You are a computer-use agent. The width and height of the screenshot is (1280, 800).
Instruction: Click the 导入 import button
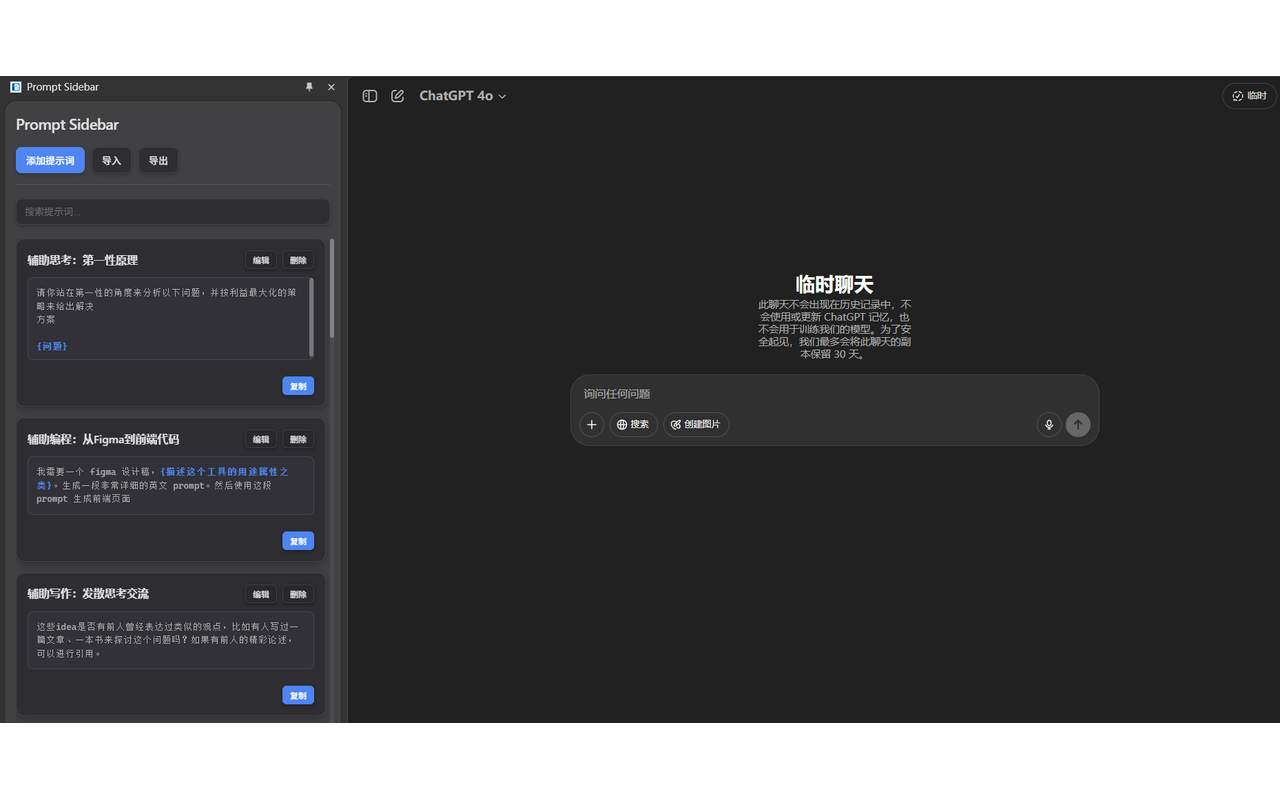(111, 160)
